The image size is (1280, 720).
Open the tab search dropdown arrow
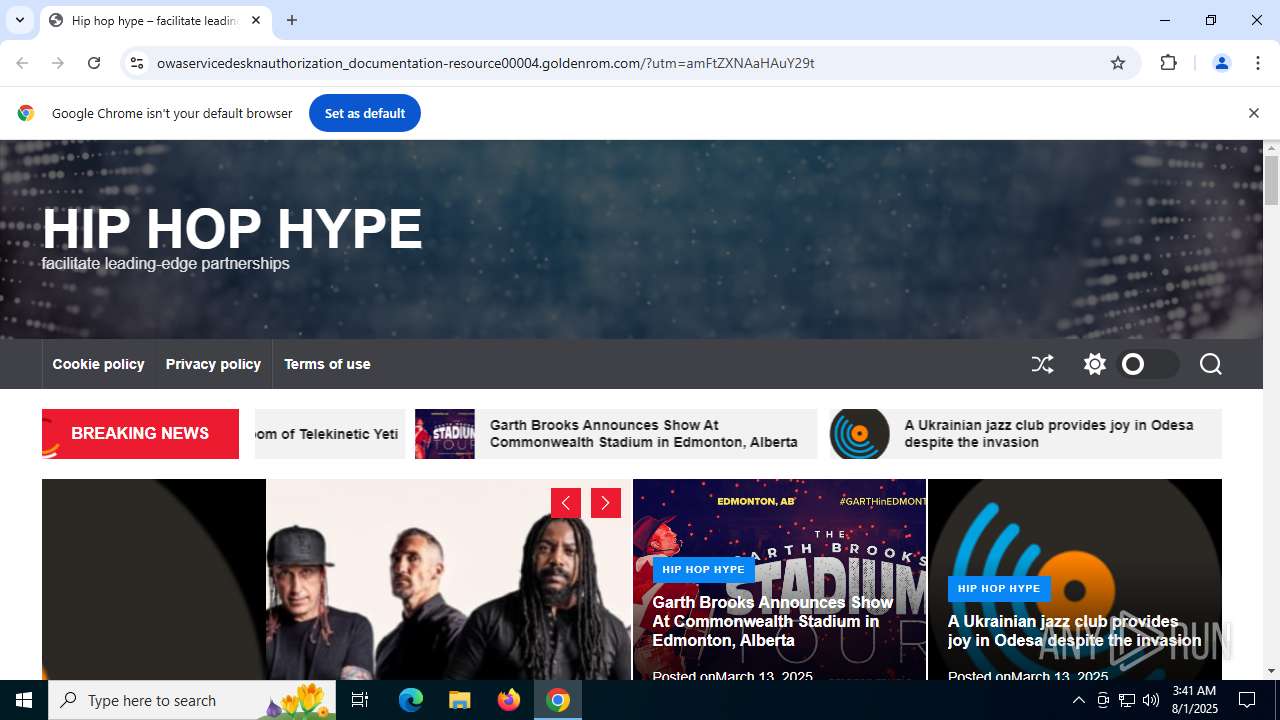point(19,20)
